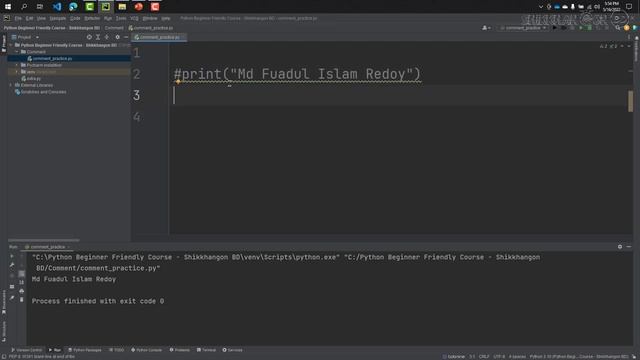Open Windows search icon in taskbar
The image size is (640, 360).
point(24,7)
